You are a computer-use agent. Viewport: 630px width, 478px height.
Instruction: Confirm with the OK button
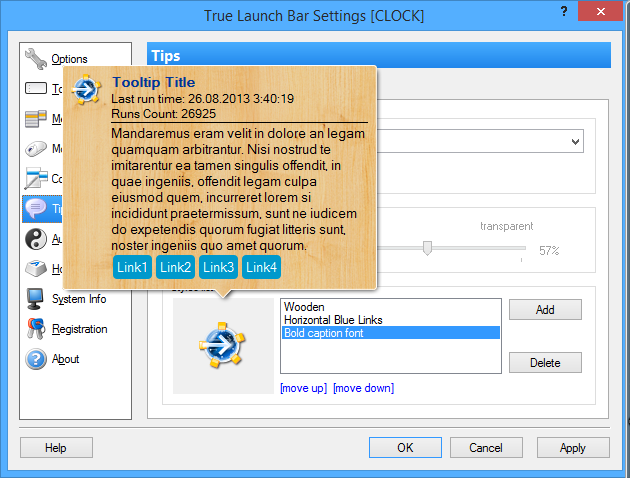pyautogui.click(x=405, y=447)
